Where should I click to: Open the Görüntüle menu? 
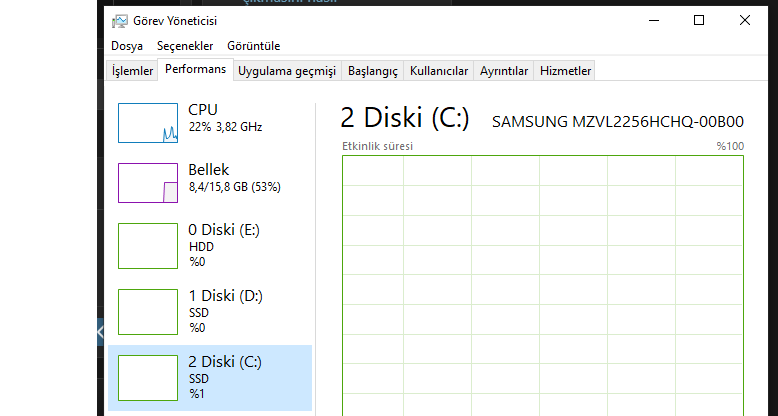pyautogui.click(x=253, y=46)
